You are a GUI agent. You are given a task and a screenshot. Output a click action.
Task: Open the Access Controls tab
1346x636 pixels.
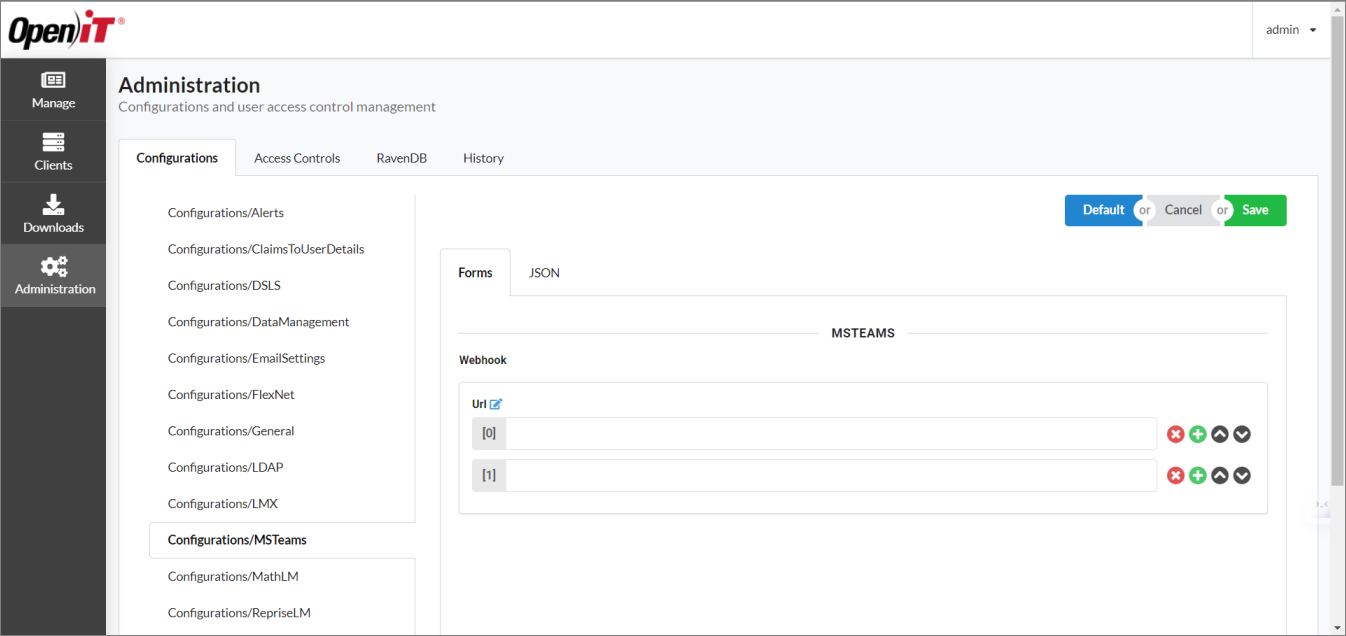(297, 157)
